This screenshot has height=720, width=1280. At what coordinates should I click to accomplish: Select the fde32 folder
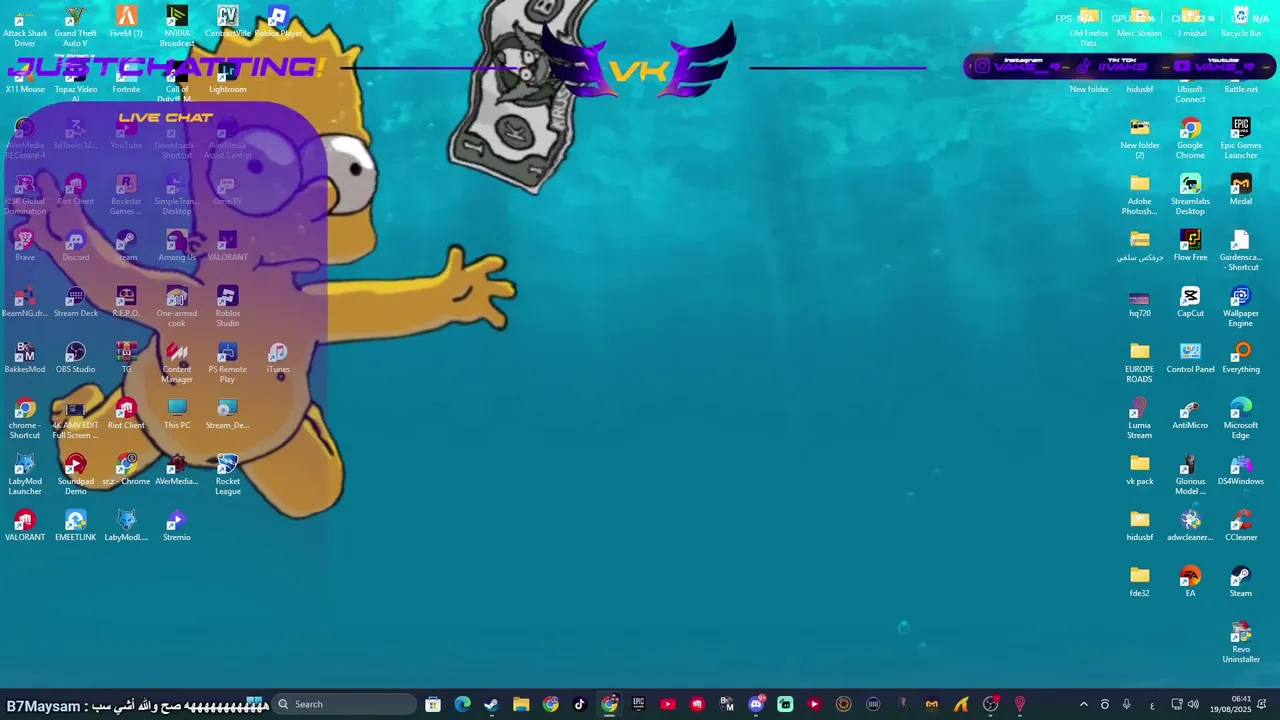pos(1139,583)
